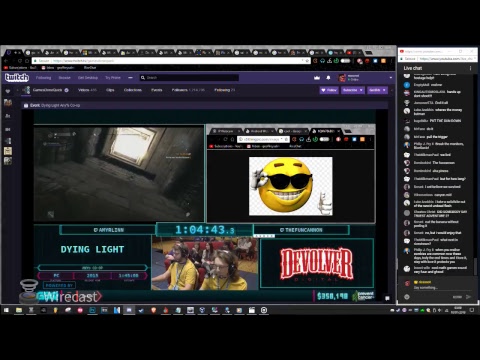Click the purple Follow heart button
This screenshot has width=480, height=360.
329,90
